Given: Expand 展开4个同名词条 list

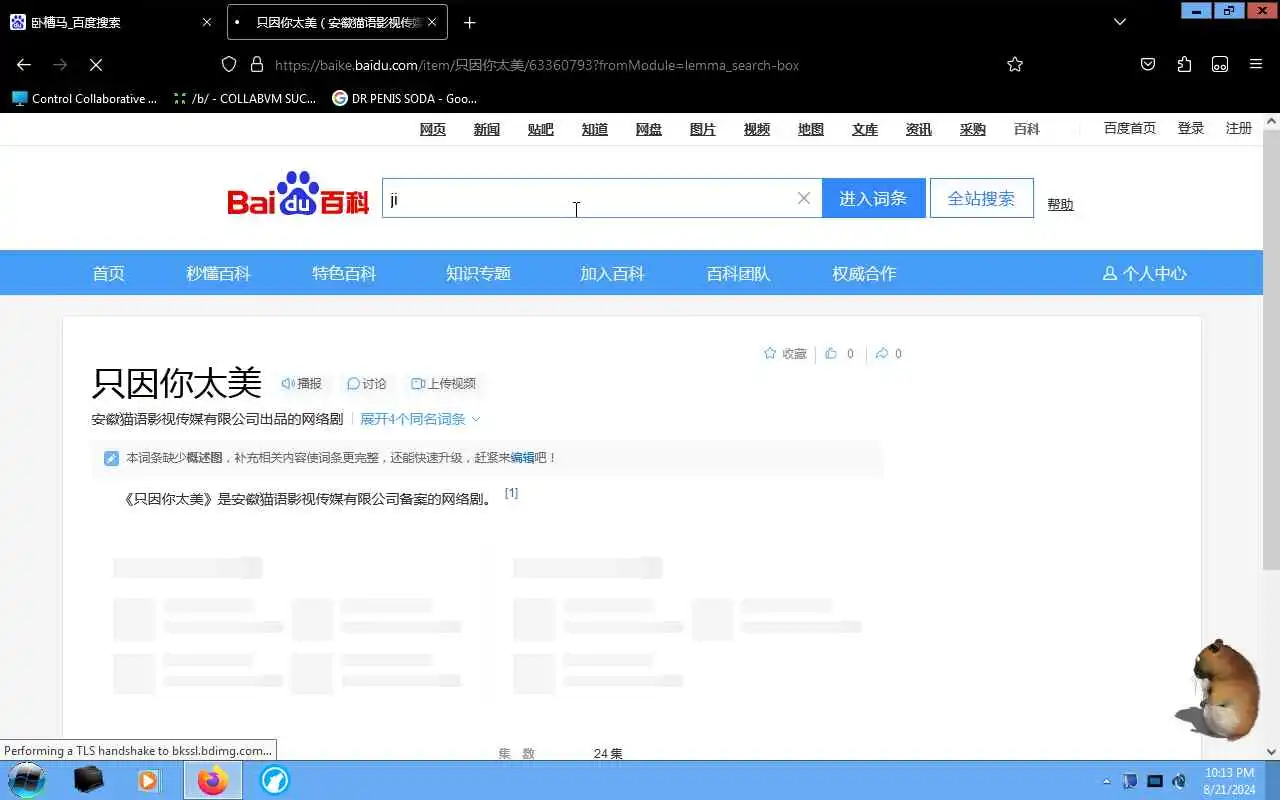Looking at the screenshot, I should (x=420, y=419).
